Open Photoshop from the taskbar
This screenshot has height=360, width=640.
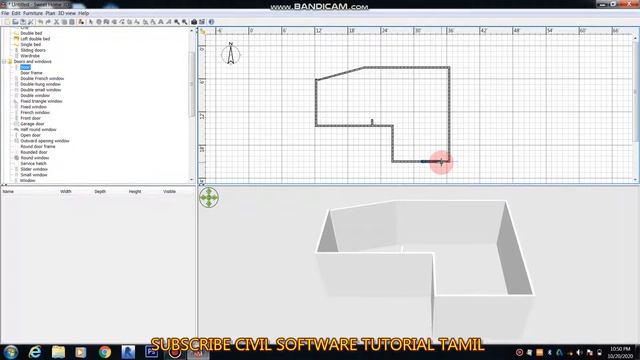(x=151, y=352)
